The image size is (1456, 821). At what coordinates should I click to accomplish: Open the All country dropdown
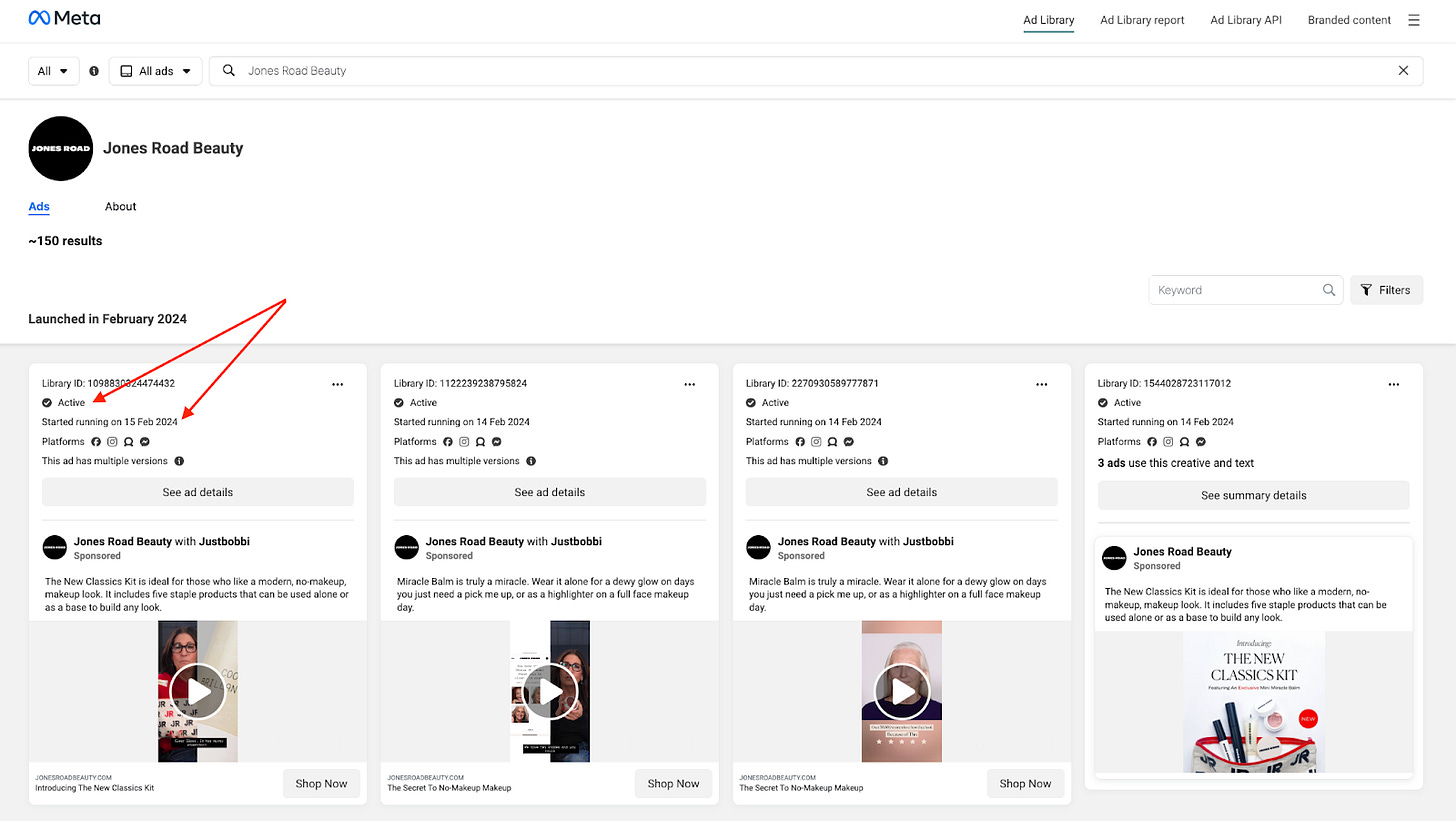54,71
